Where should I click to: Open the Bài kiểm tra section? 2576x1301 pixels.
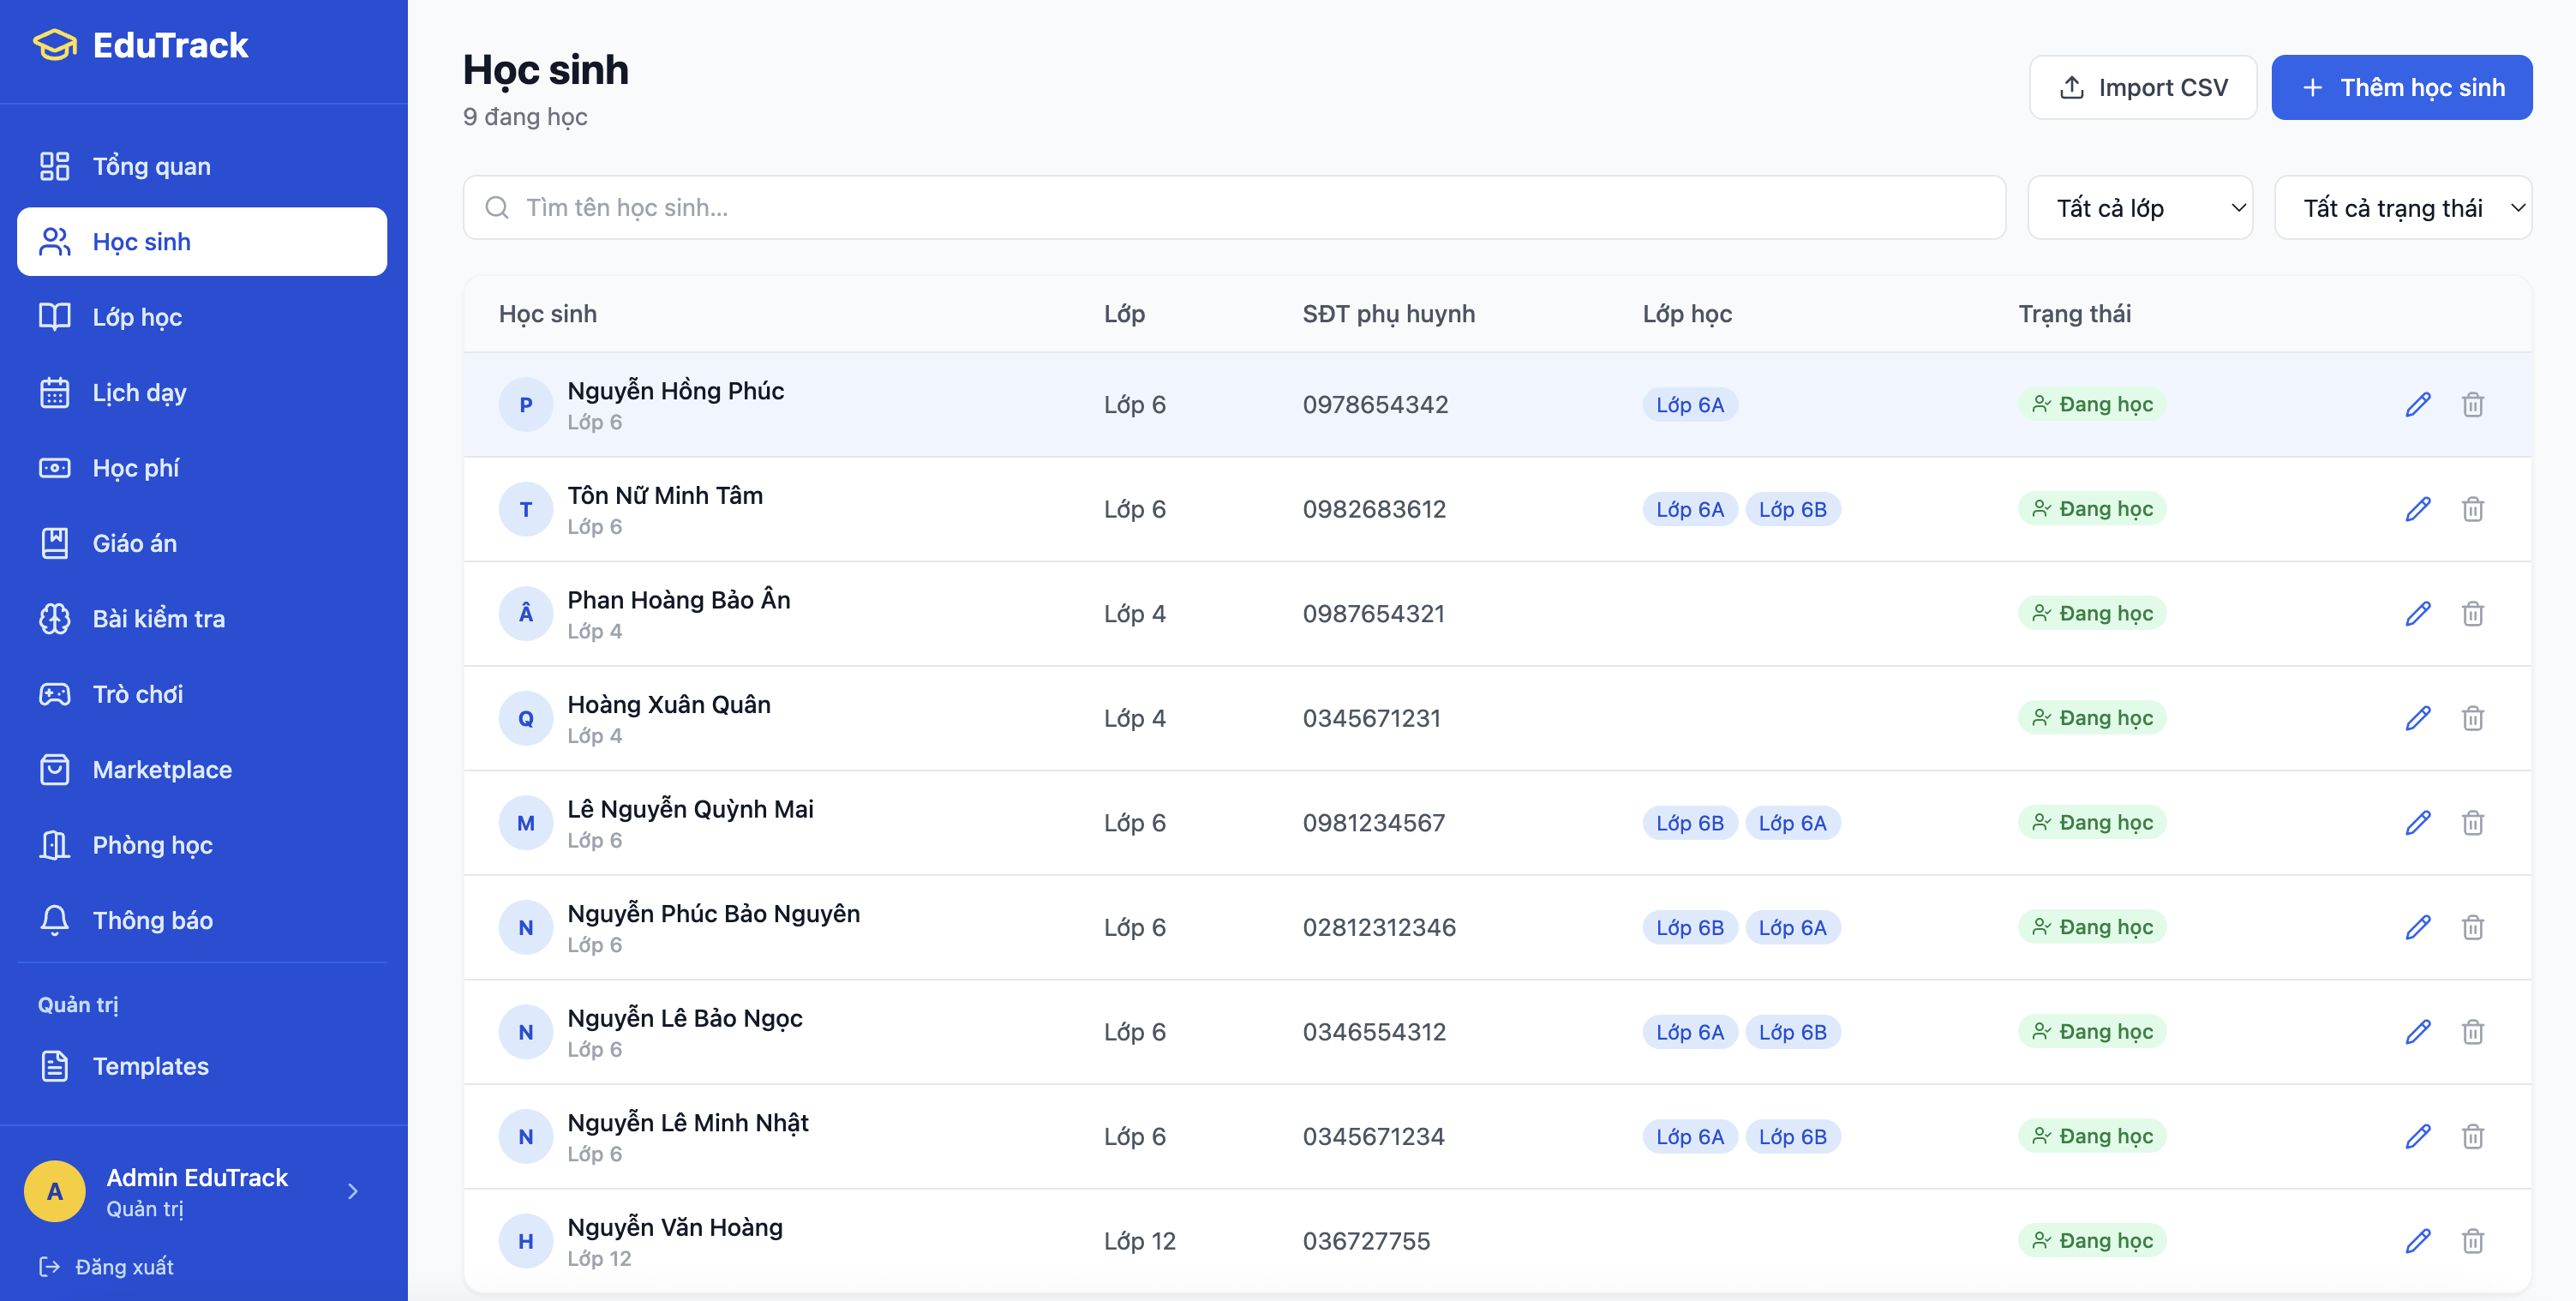tap(158, 619)
